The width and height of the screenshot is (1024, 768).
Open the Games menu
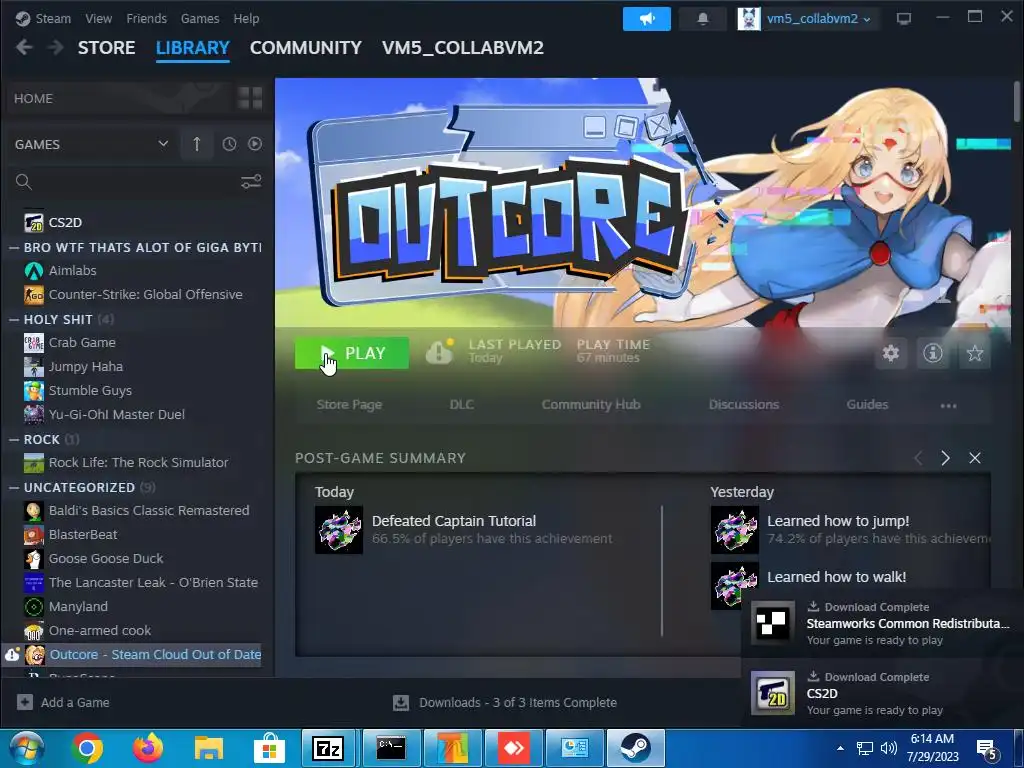tap(200, 18)
